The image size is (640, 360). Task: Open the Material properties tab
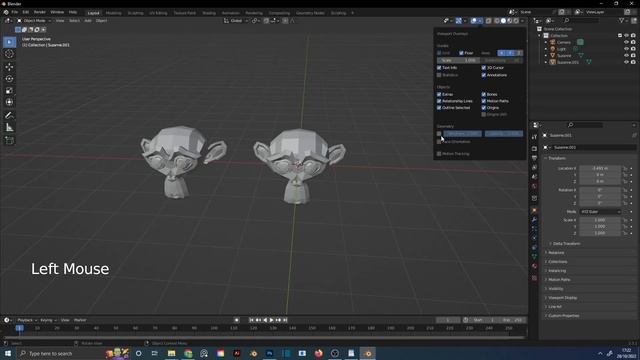534,266
